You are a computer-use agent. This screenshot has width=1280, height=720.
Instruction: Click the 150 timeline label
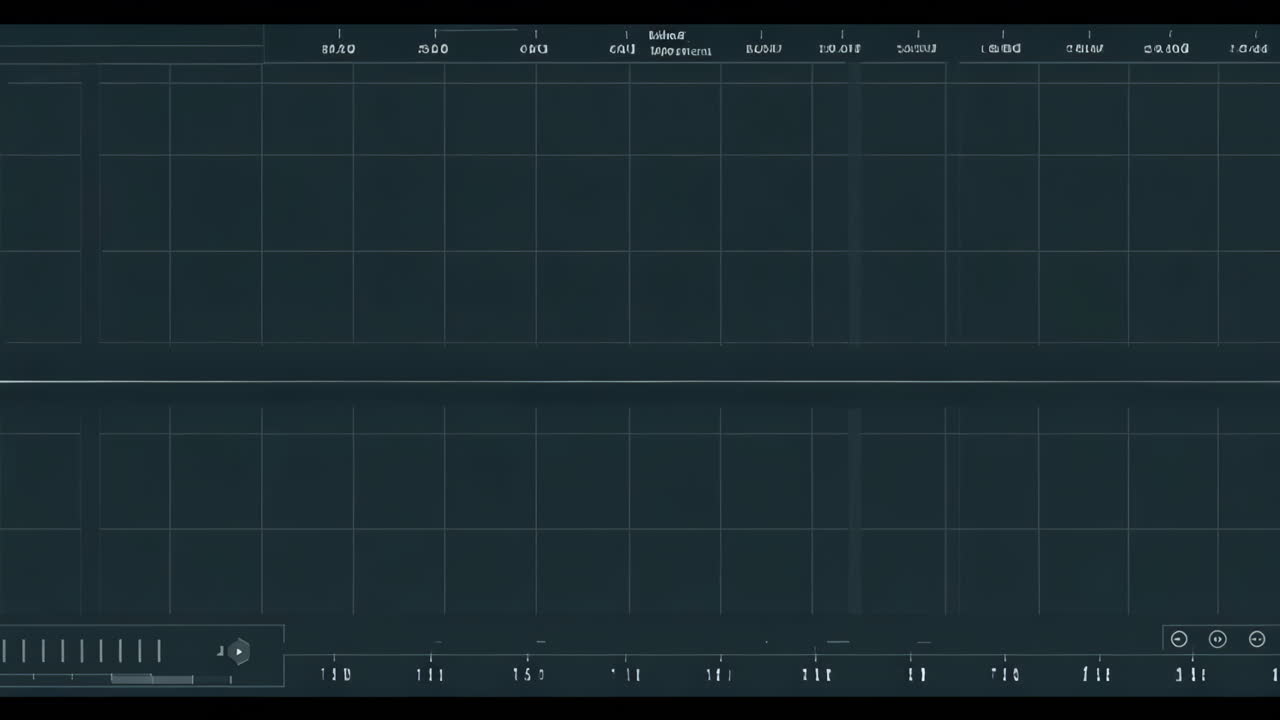(x=528, y=674)
